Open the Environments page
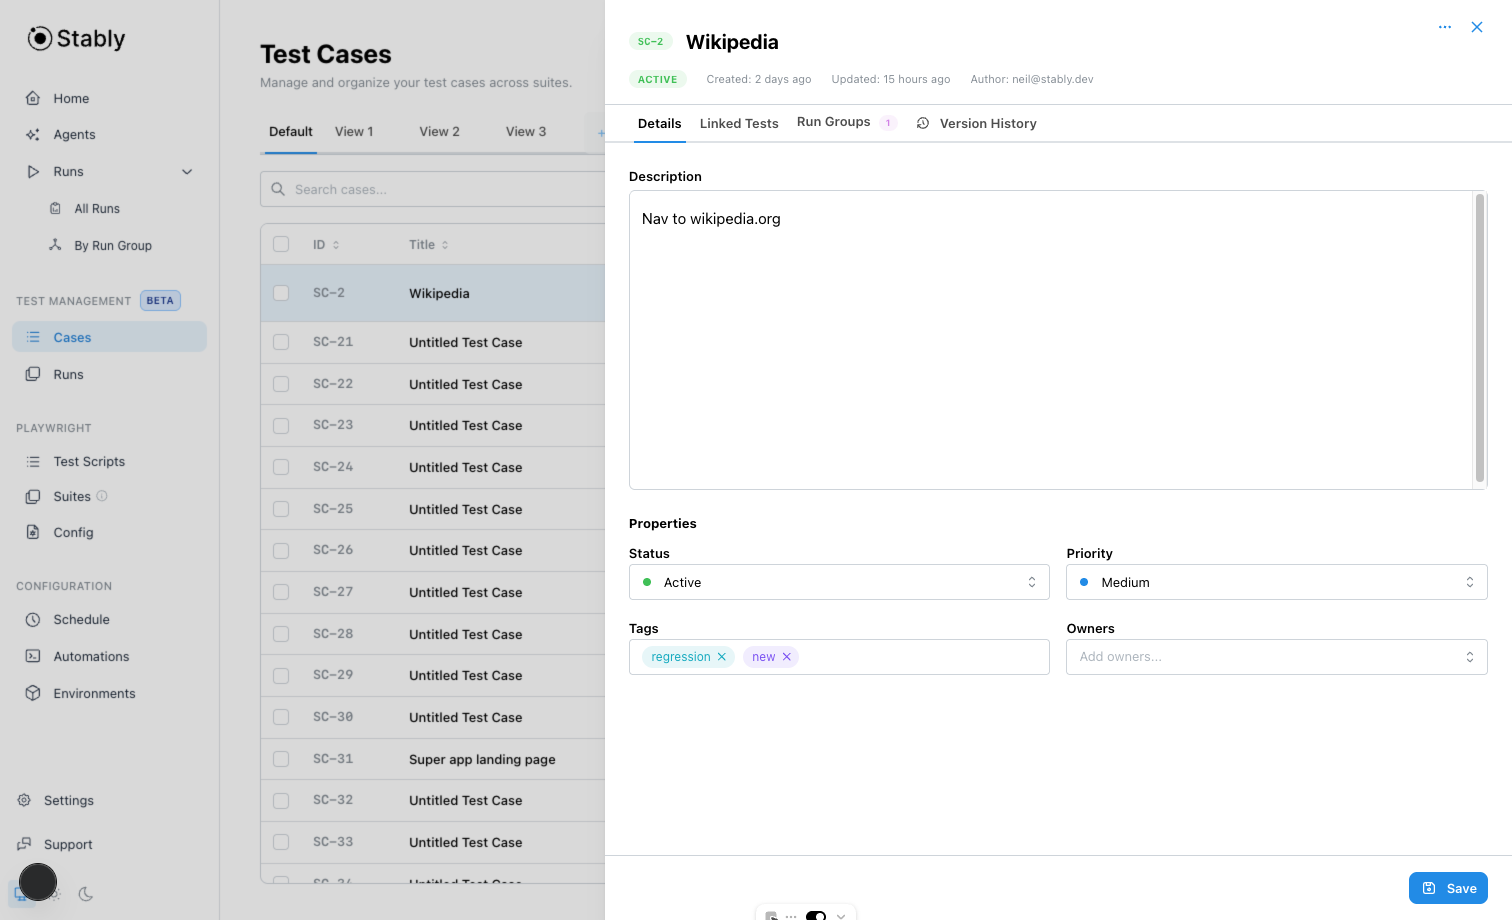The width and height of the screenshot is (1512, 920). click(94, 693)
